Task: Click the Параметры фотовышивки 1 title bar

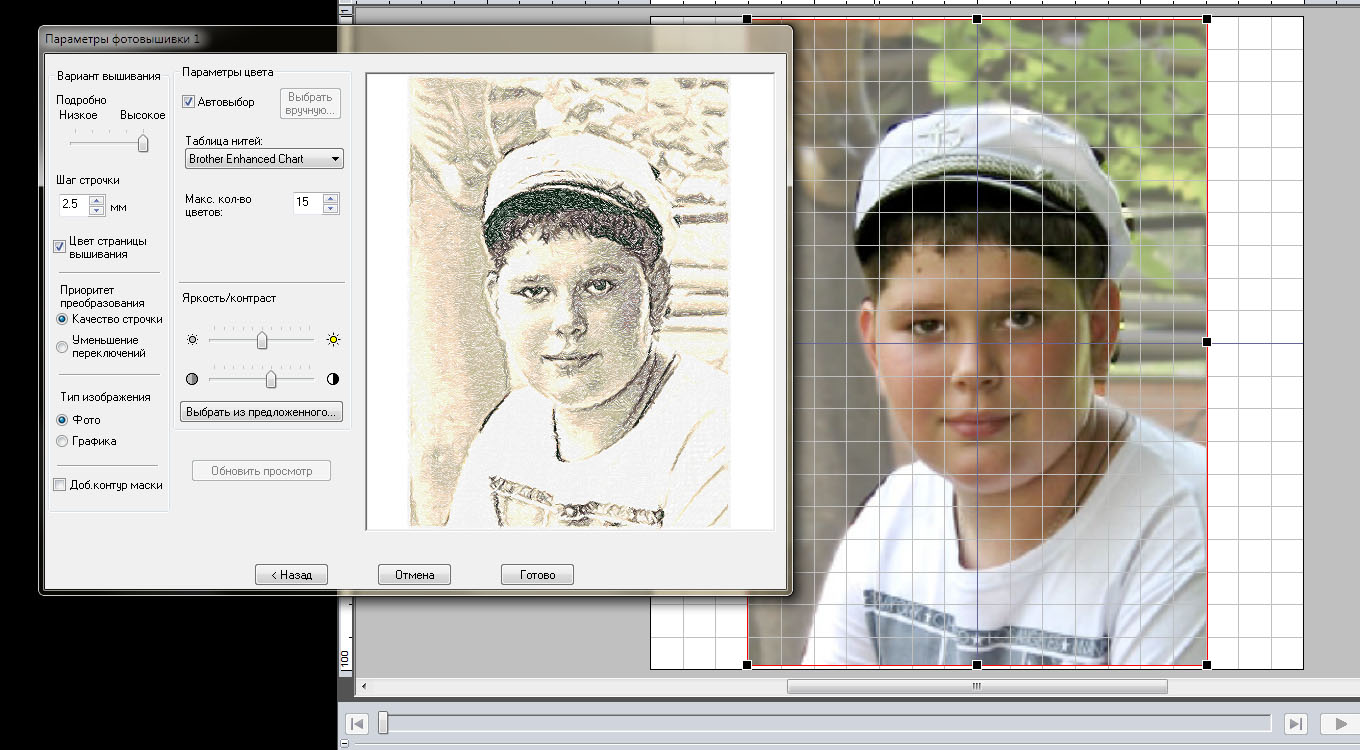Action: (416, 38)
